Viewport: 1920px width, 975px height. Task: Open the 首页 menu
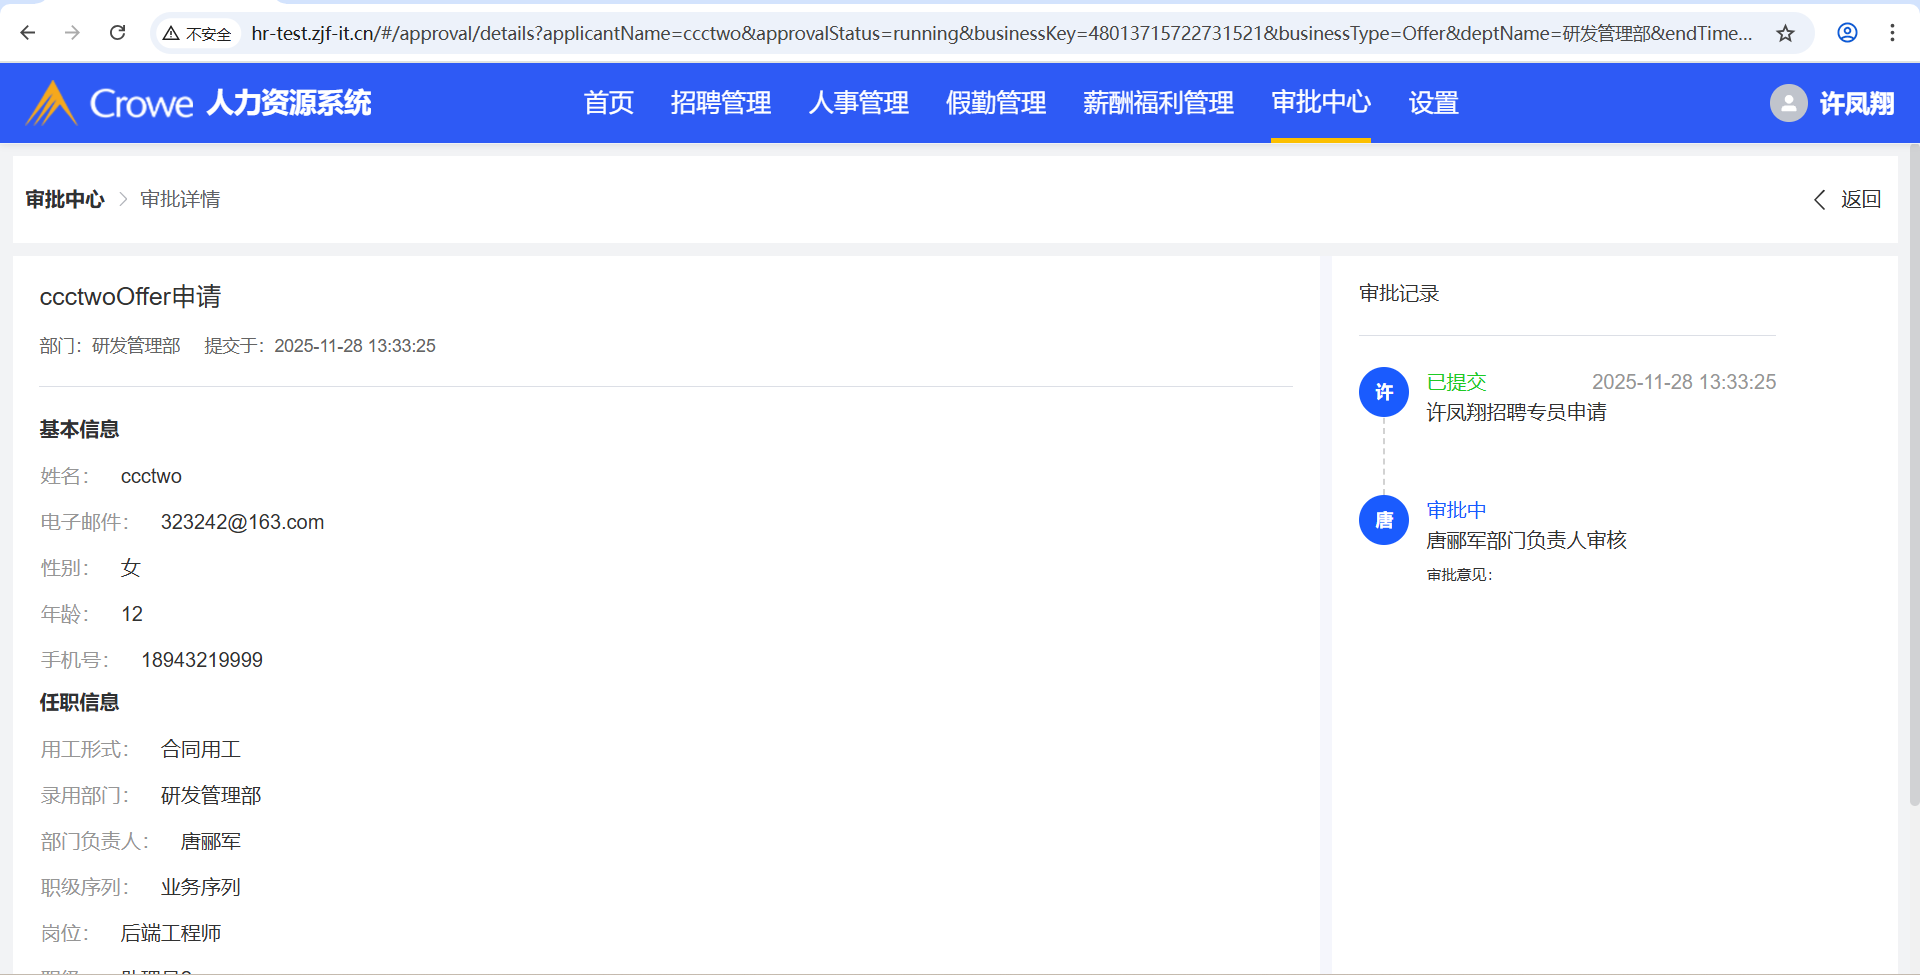tap(608, 103)
